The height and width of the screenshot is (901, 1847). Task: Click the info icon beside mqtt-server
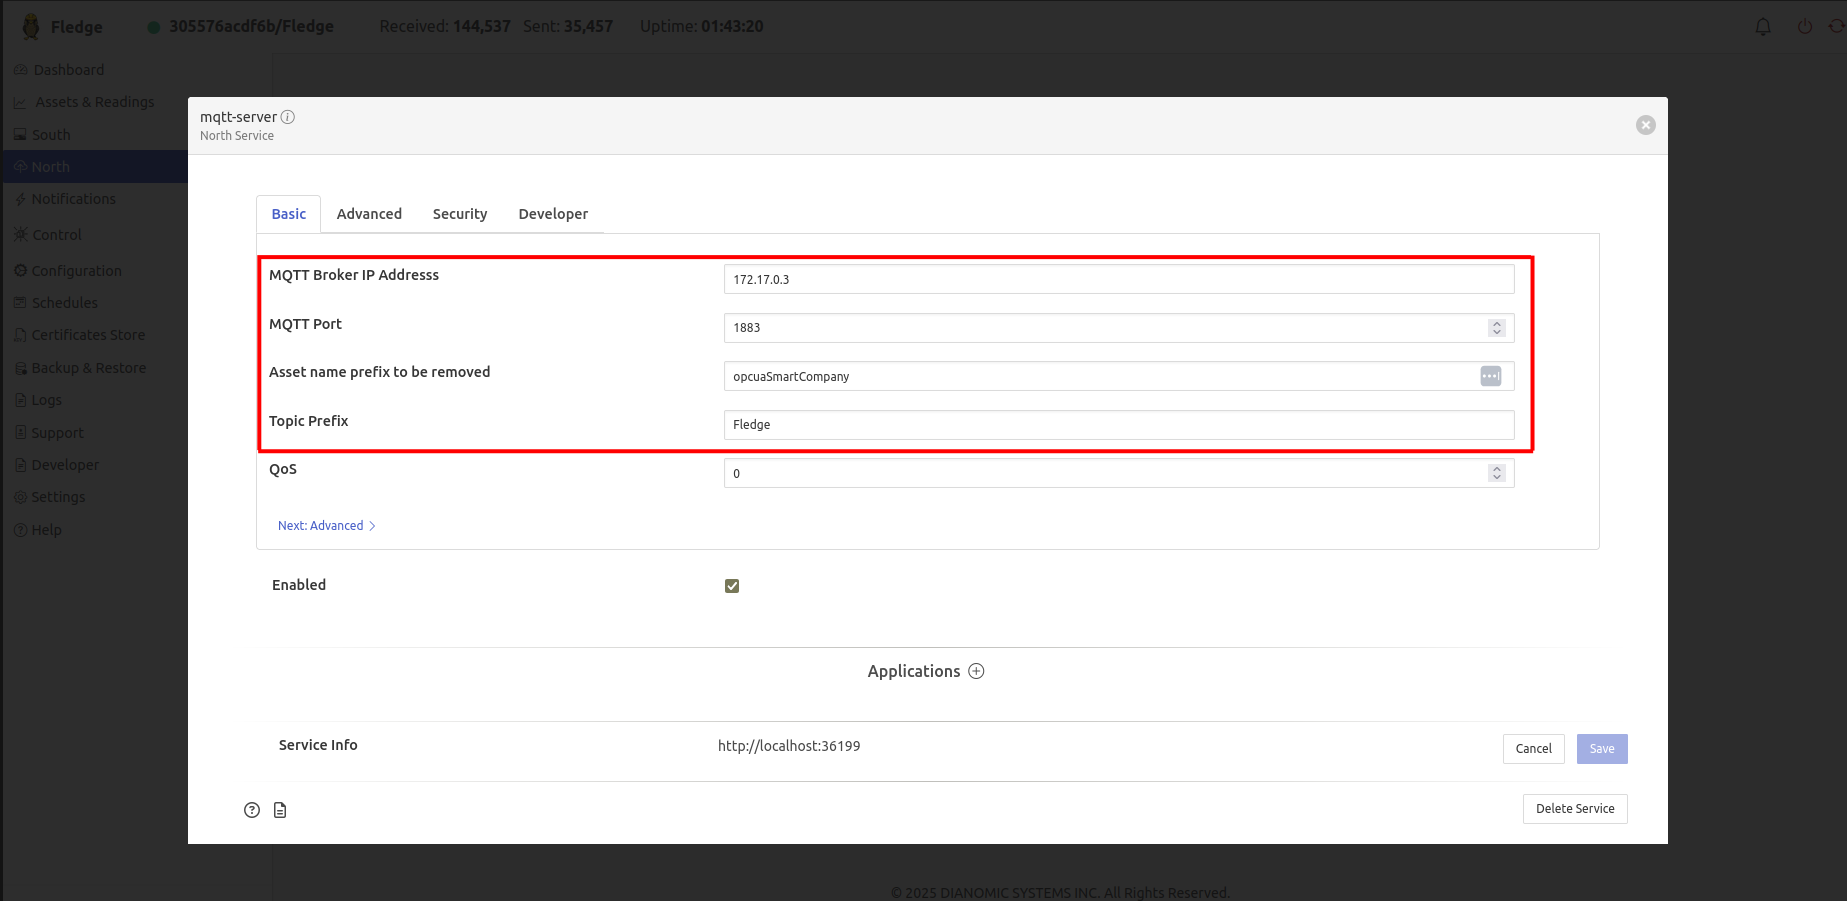tap(288, 117)
